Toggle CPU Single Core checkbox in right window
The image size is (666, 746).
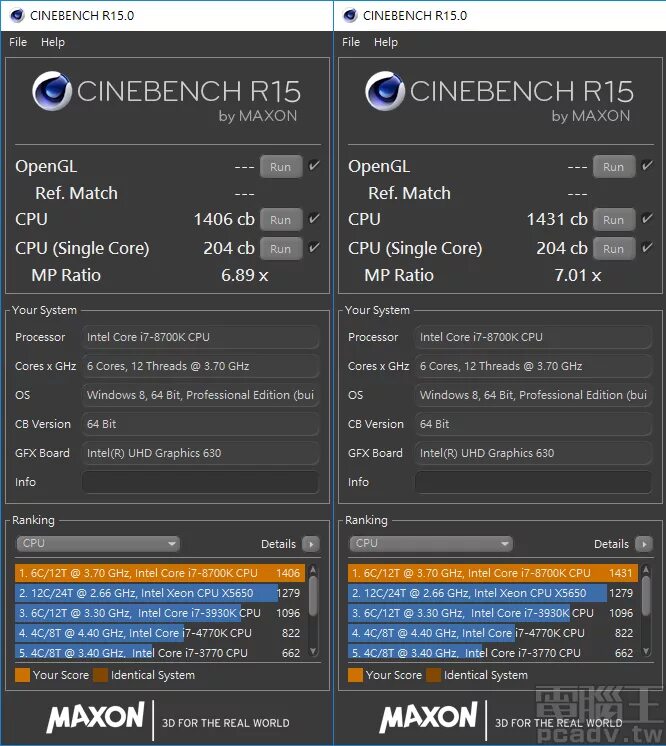pos(647,247)
